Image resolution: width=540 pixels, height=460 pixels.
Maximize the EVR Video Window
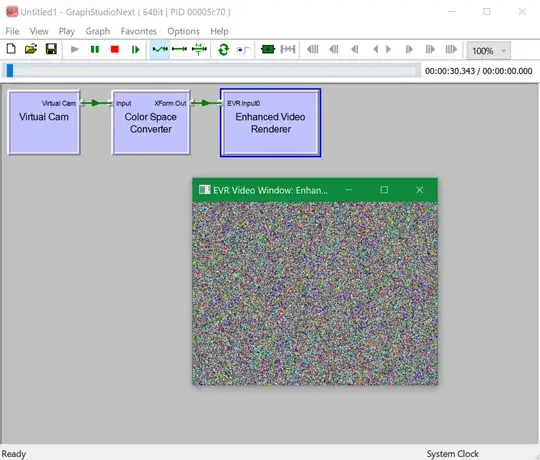point(384,190)
